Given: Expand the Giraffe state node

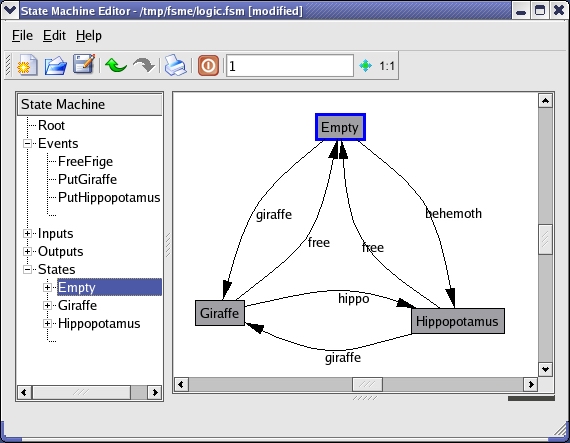Looking at the screenshot, I should [47, 305].
